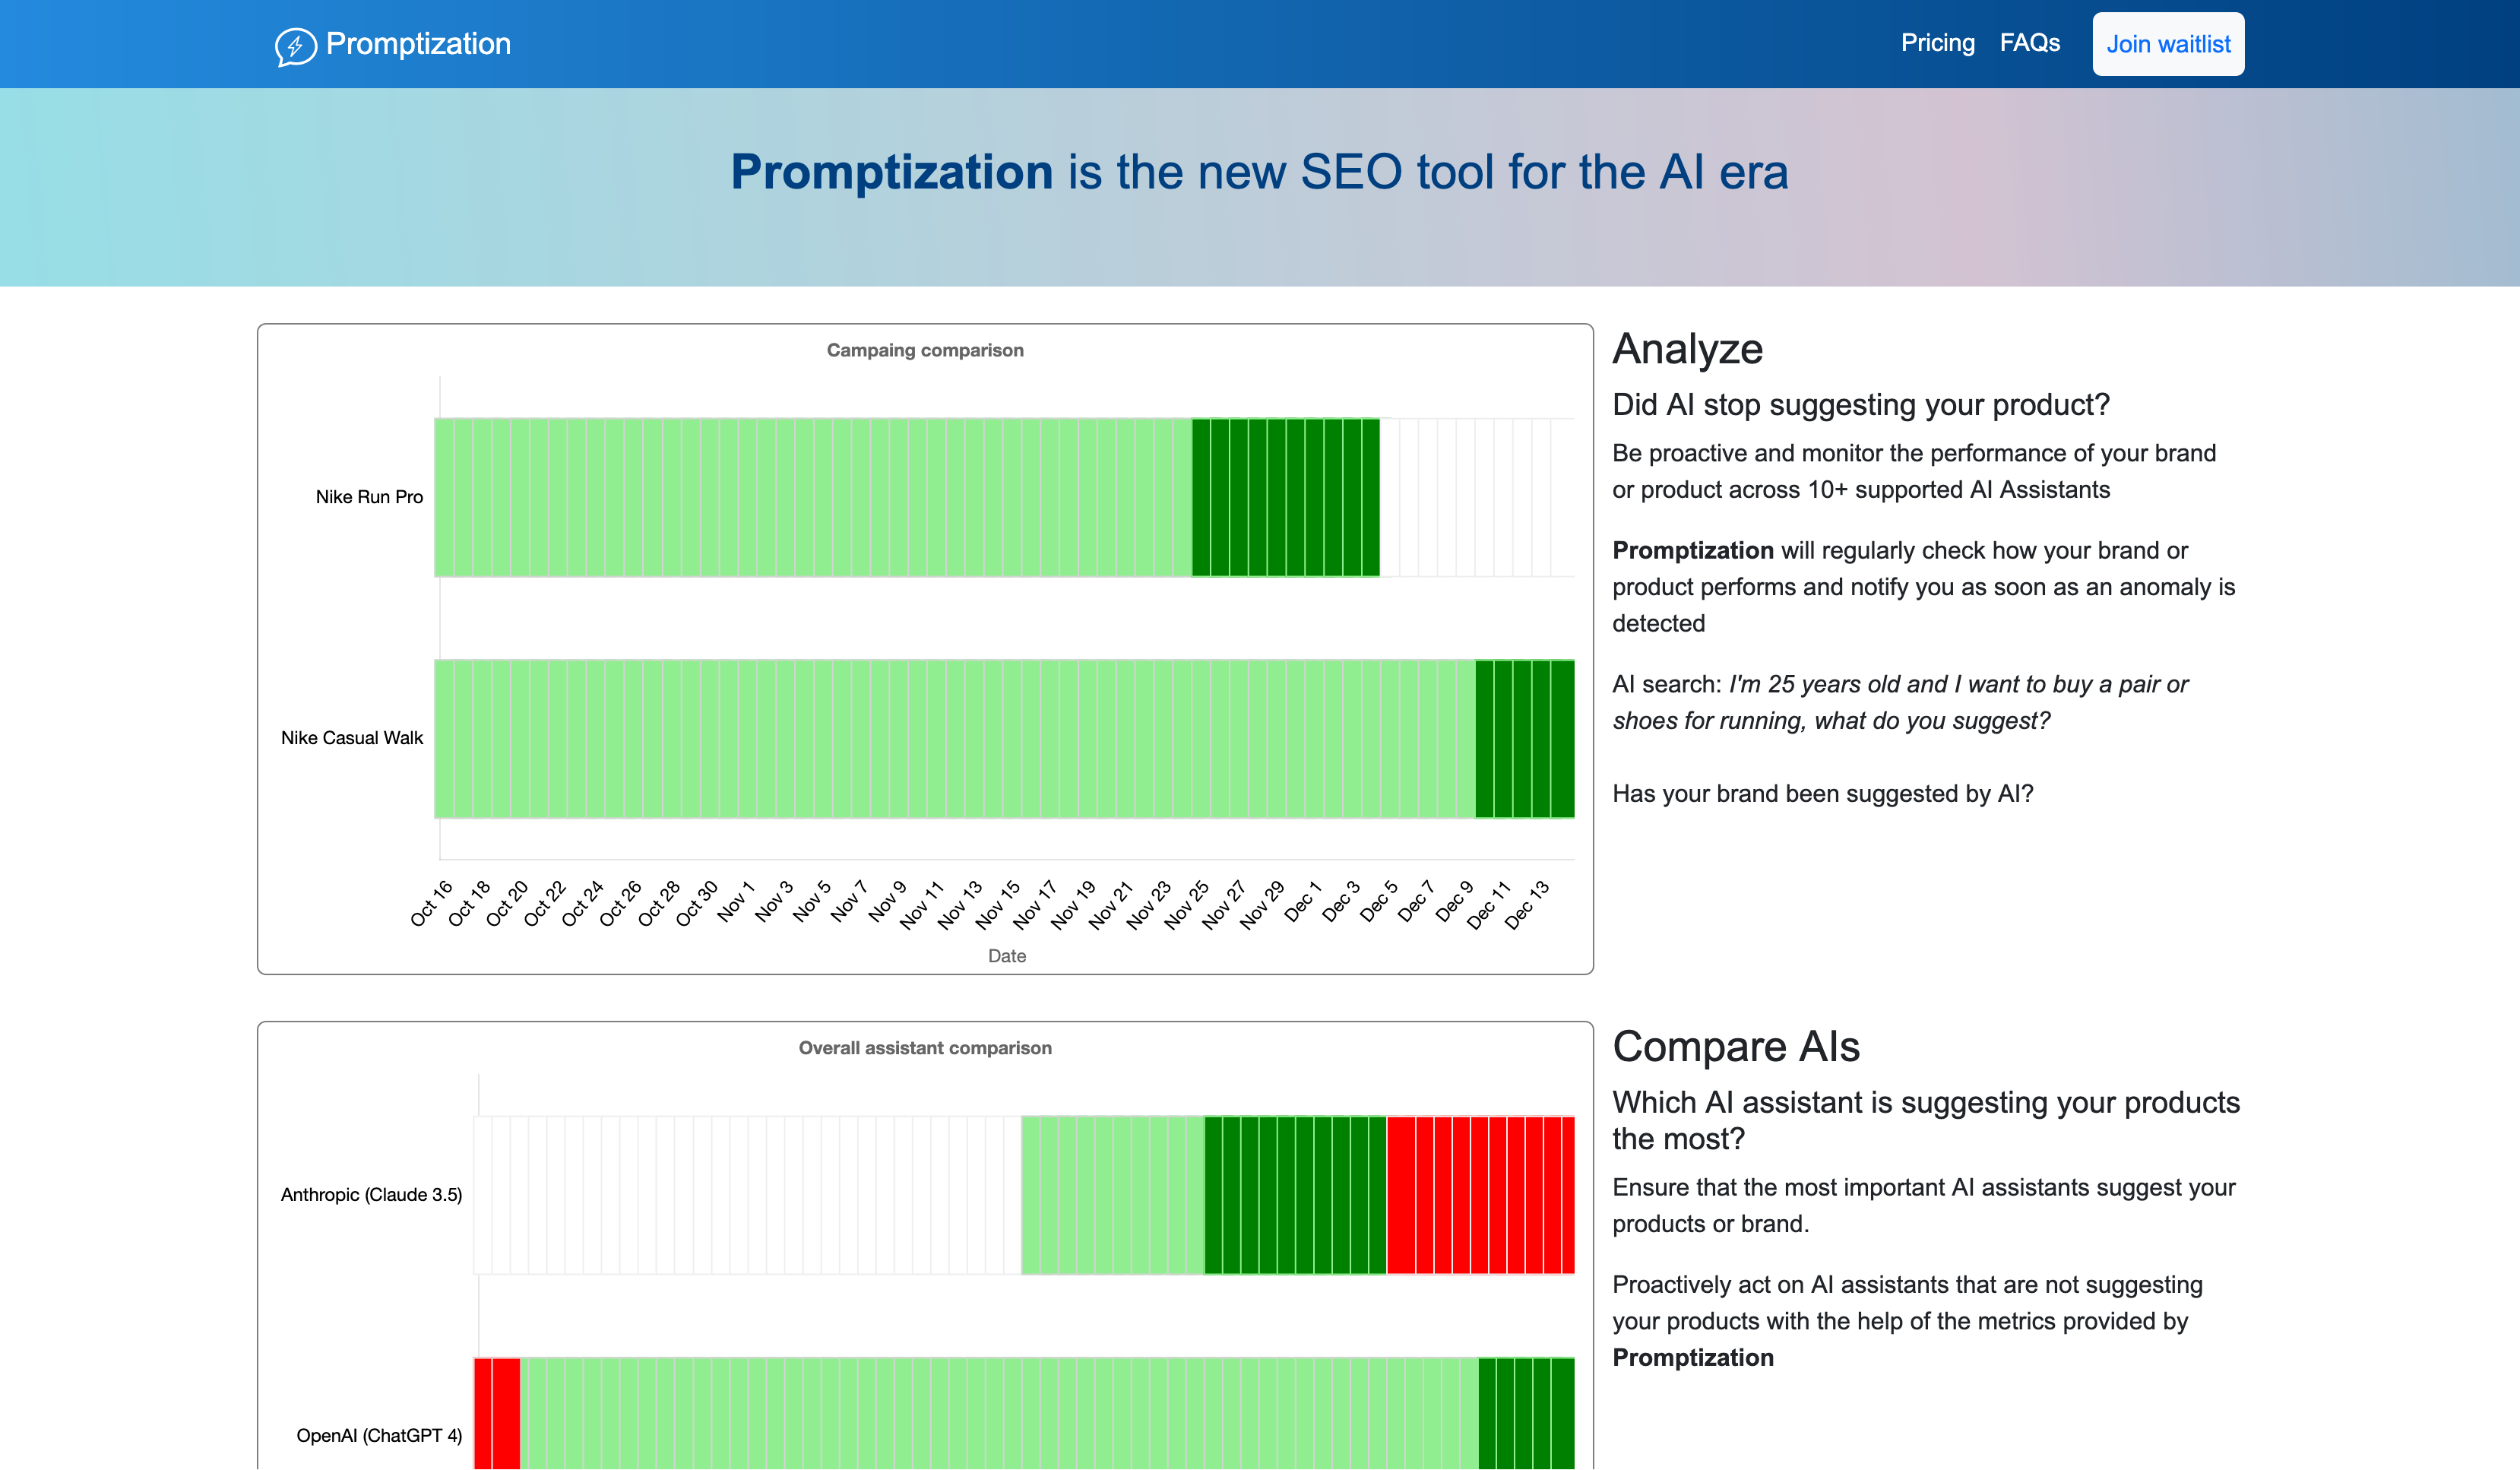Click the Campaing comparison chart title
The height and width of the screenshot is (1470, 2520).
(x=925, y=350)
